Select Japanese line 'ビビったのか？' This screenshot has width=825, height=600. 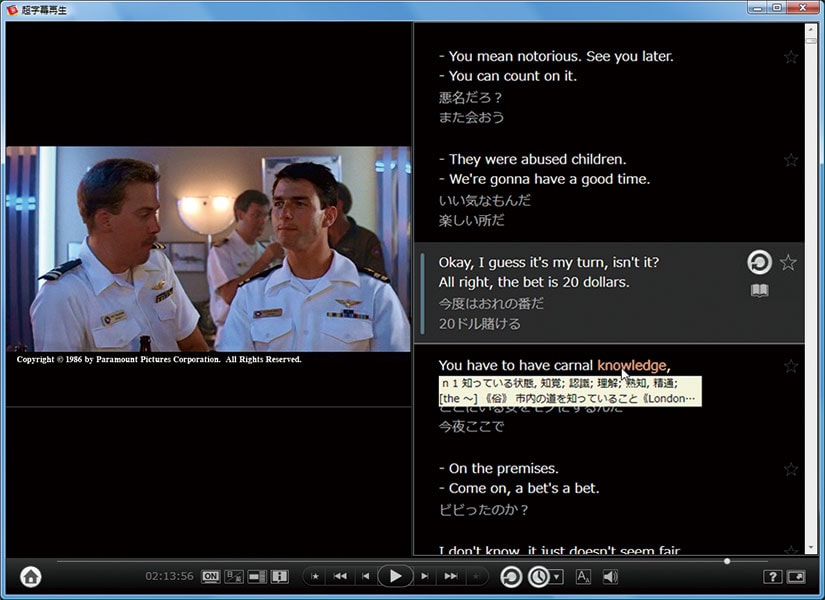tap(483, 509)
